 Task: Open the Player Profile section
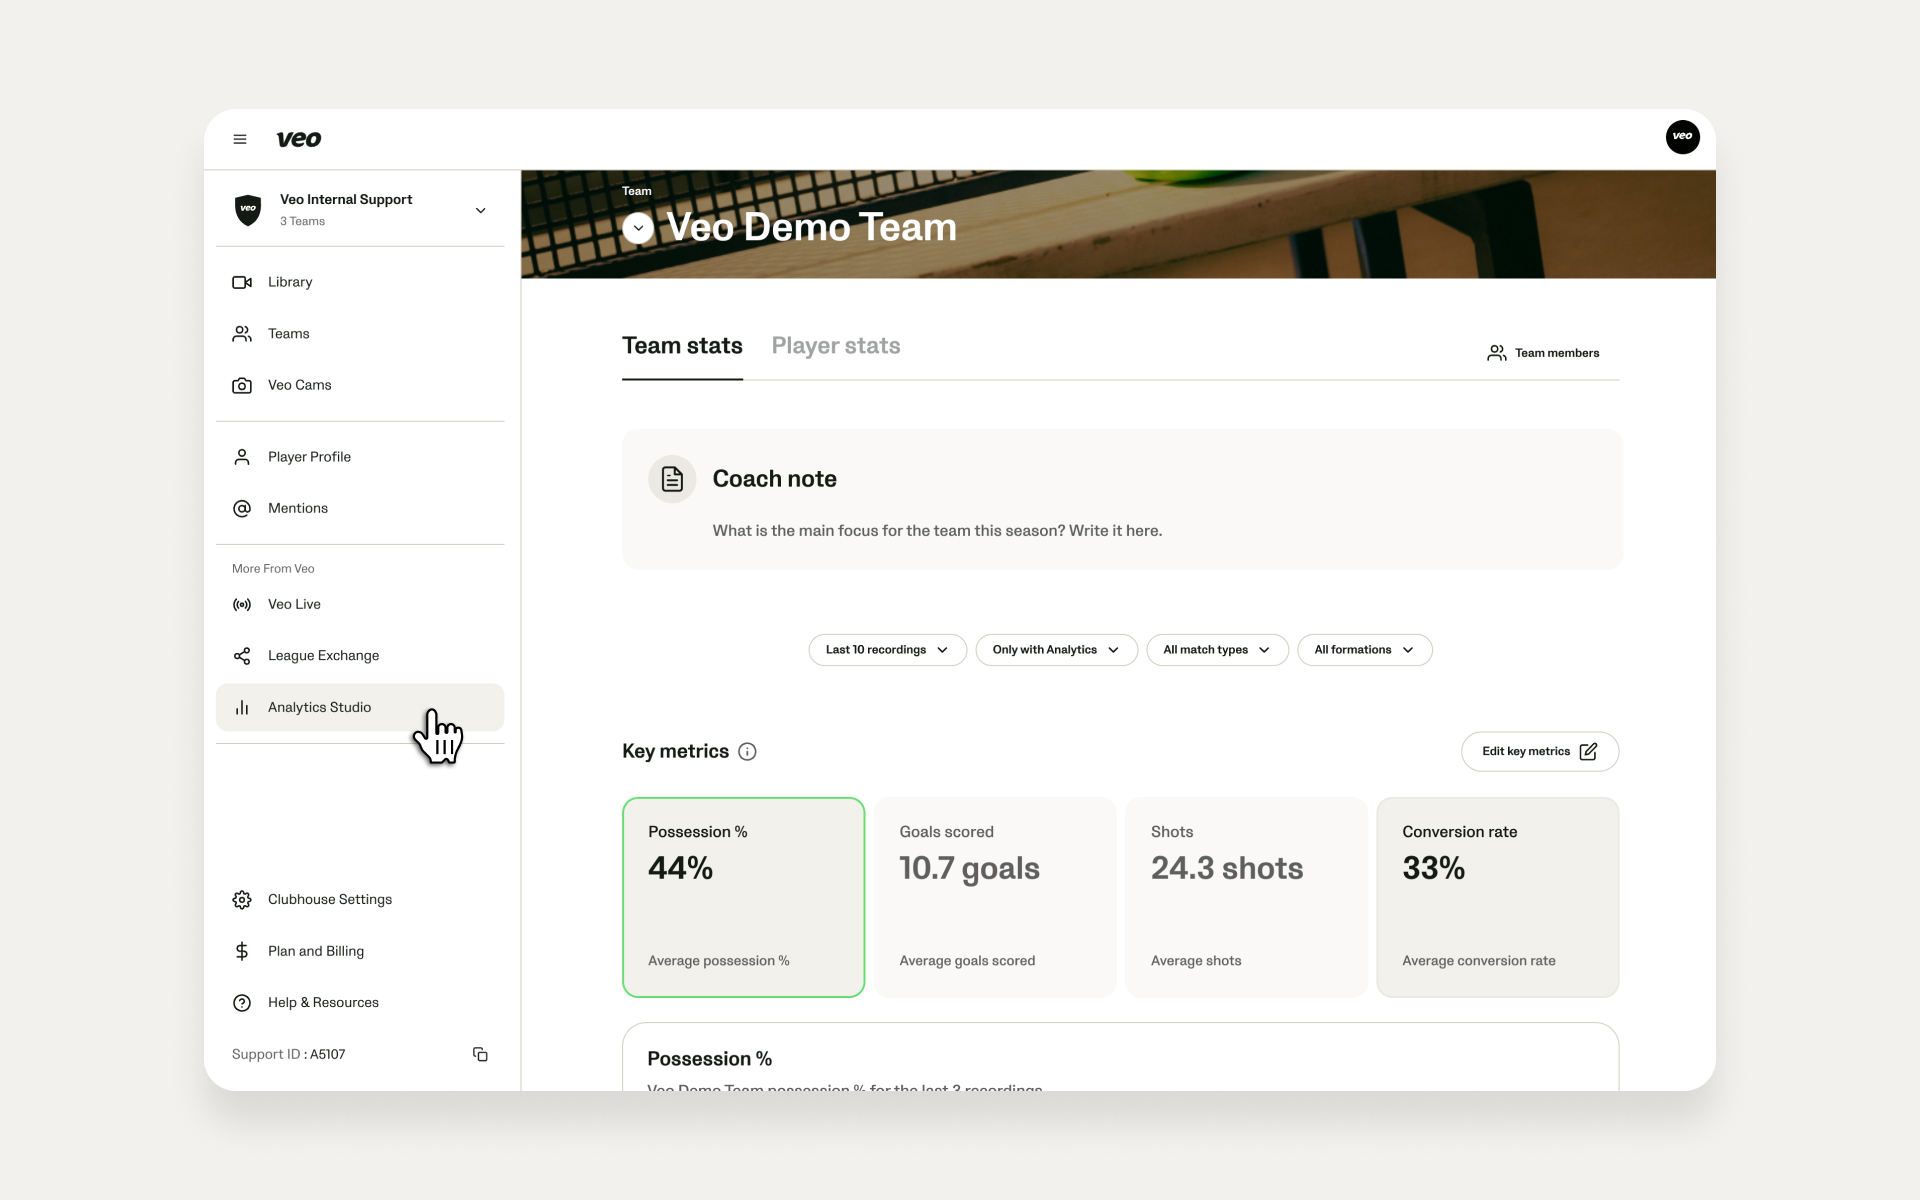point(308,456)
